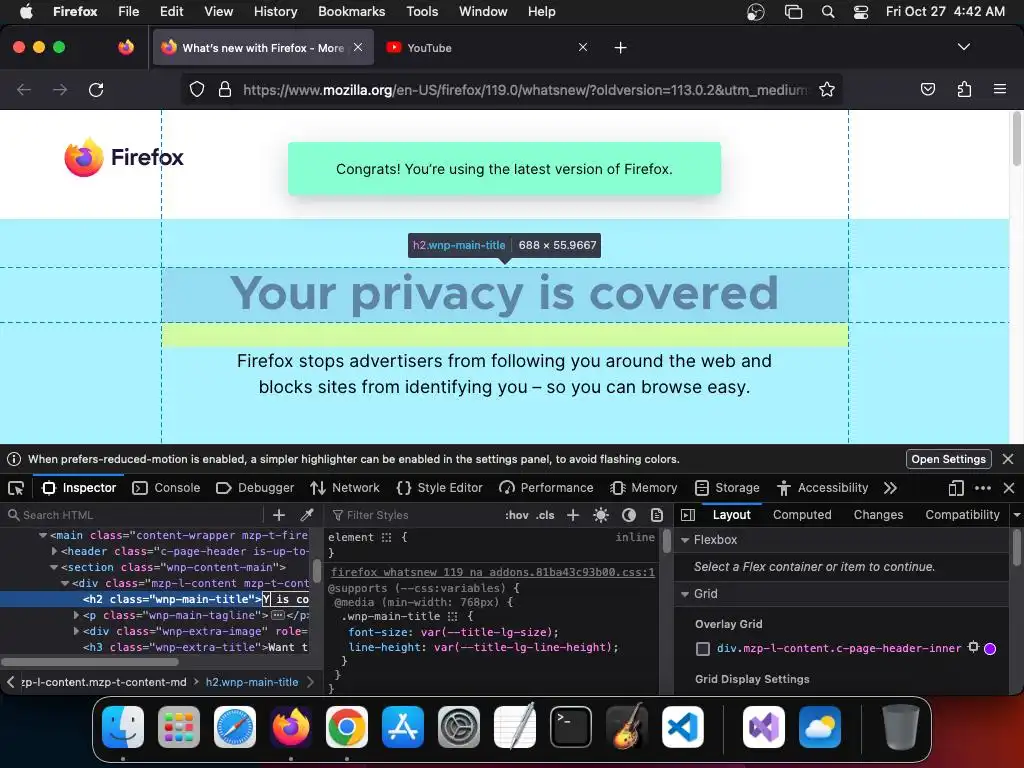Open the Debugger tab
This screenshot has width=1024, height=768.
255,488
